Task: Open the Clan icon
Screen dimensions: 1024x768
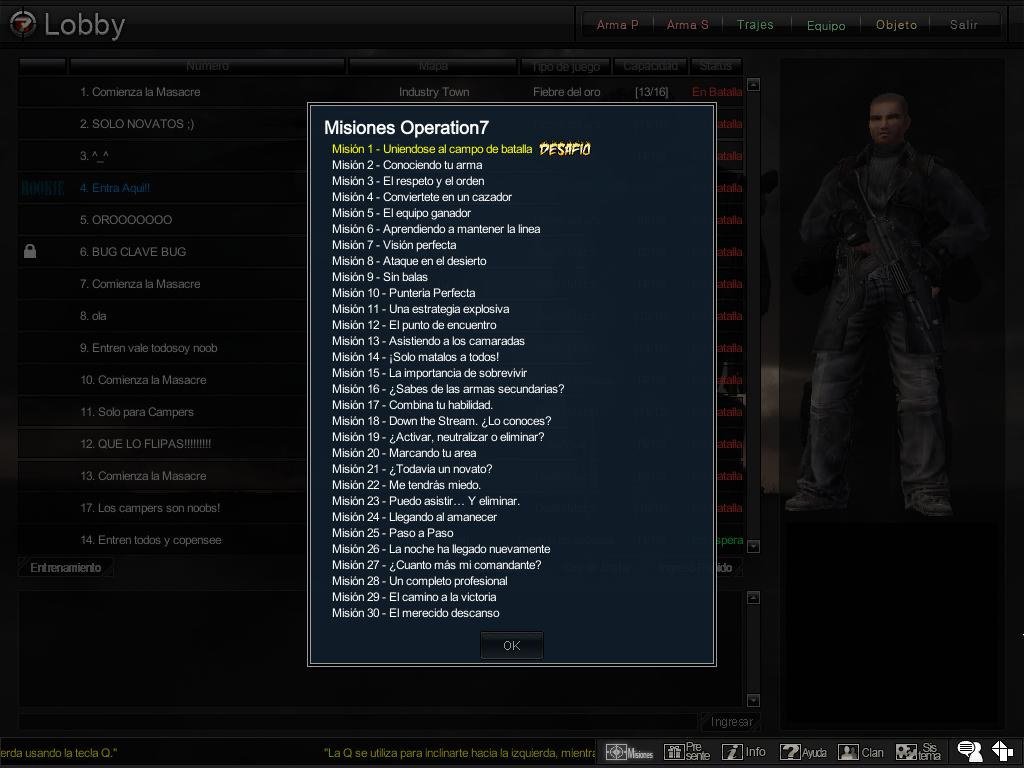Action: pyautogui.click(x=861, y=752)
